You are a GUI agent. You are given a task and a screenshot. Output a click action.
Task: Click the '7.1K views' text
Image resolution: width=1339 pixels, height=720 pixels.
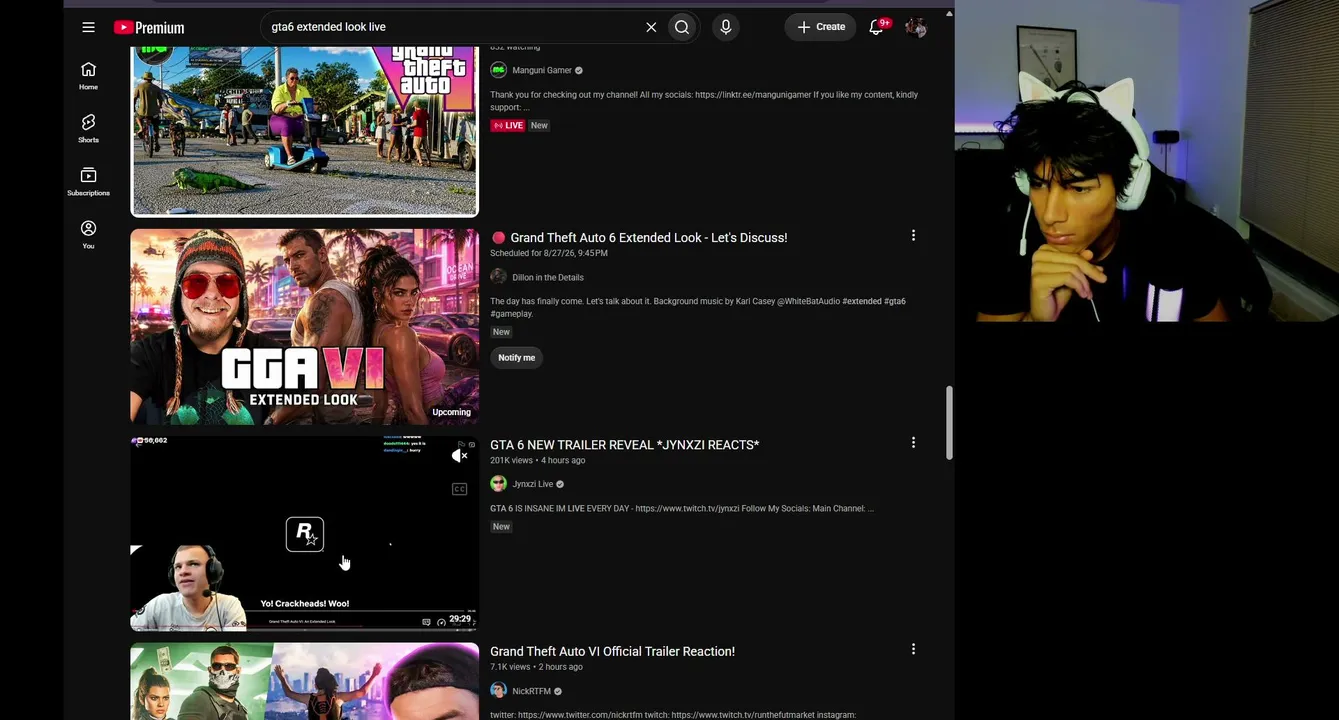(x=510, y=667)
